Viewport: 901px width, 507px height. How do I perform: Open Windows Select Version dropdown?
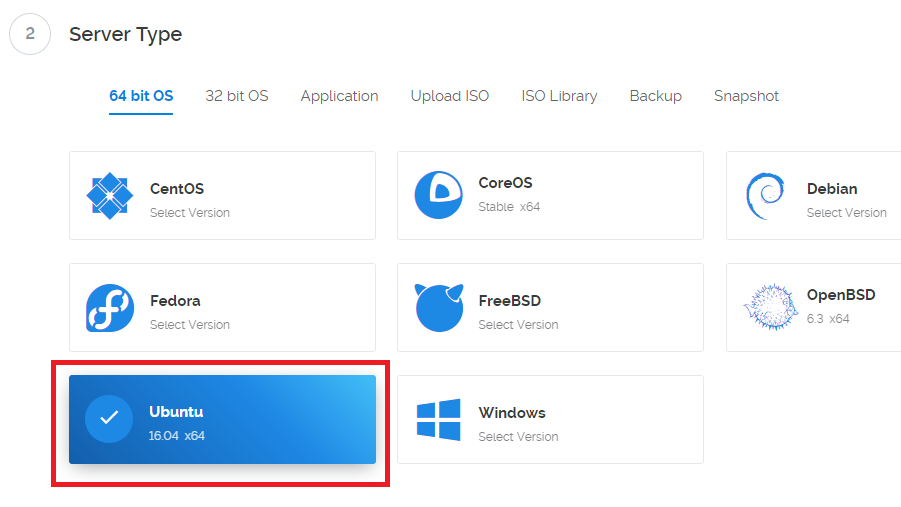pyautogui.click(x=518, y=437)
